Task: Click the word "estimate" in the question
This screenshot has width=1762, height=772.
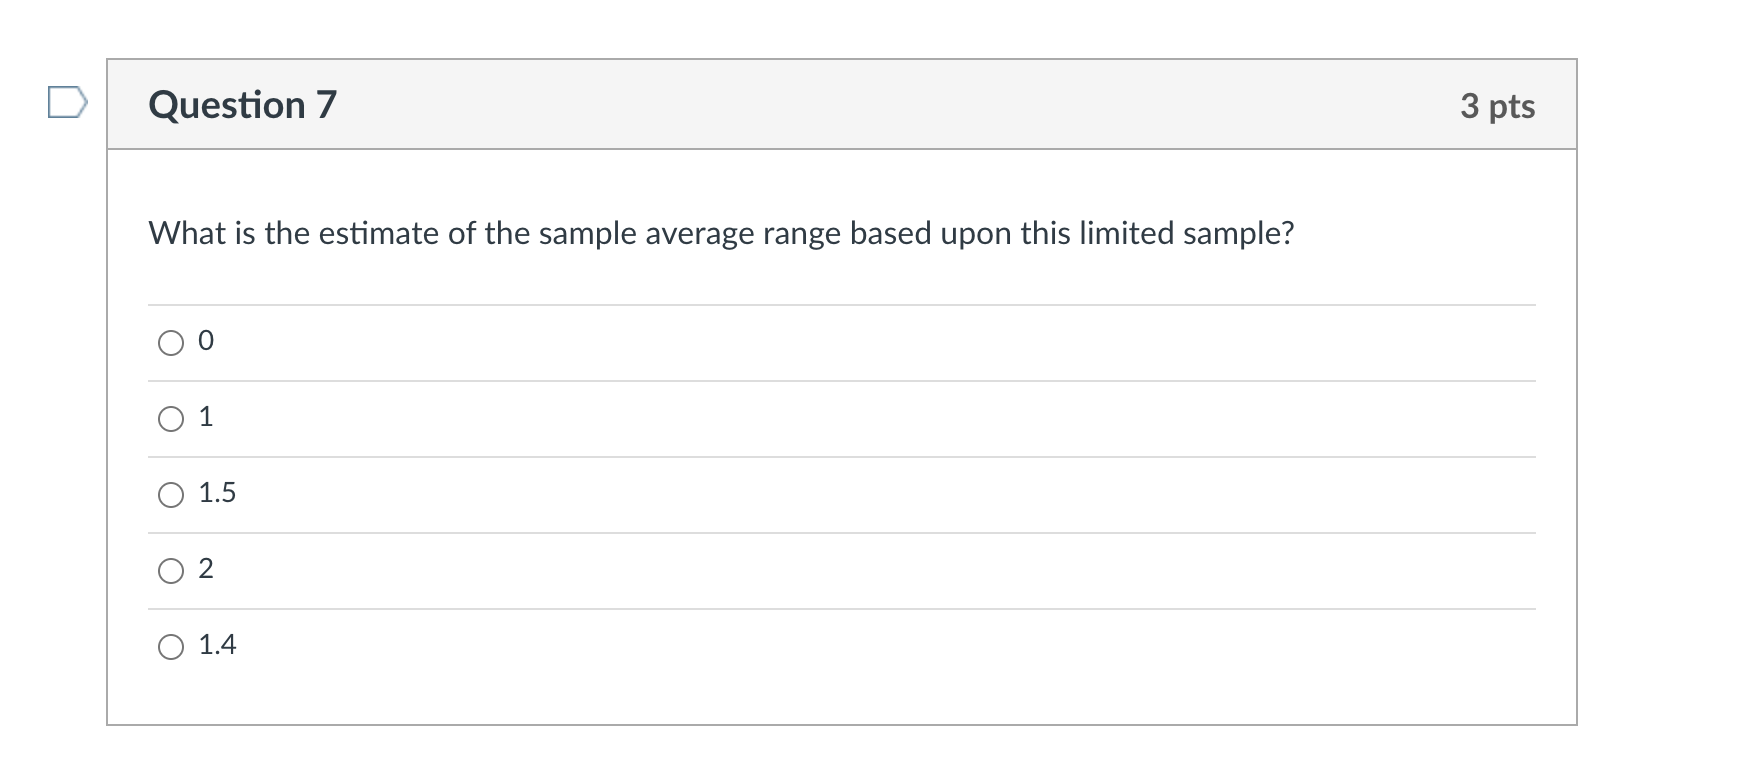Action: coord(379,233)
